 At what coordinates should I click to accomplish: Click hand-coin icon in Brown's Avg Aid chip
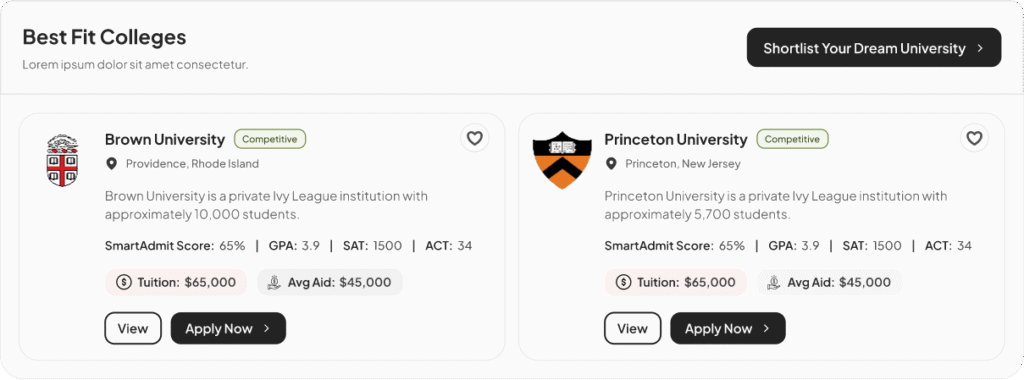coord(274,283)
